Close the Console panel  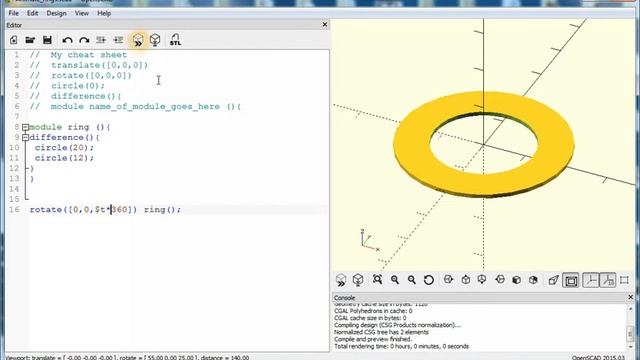point(631,298)
